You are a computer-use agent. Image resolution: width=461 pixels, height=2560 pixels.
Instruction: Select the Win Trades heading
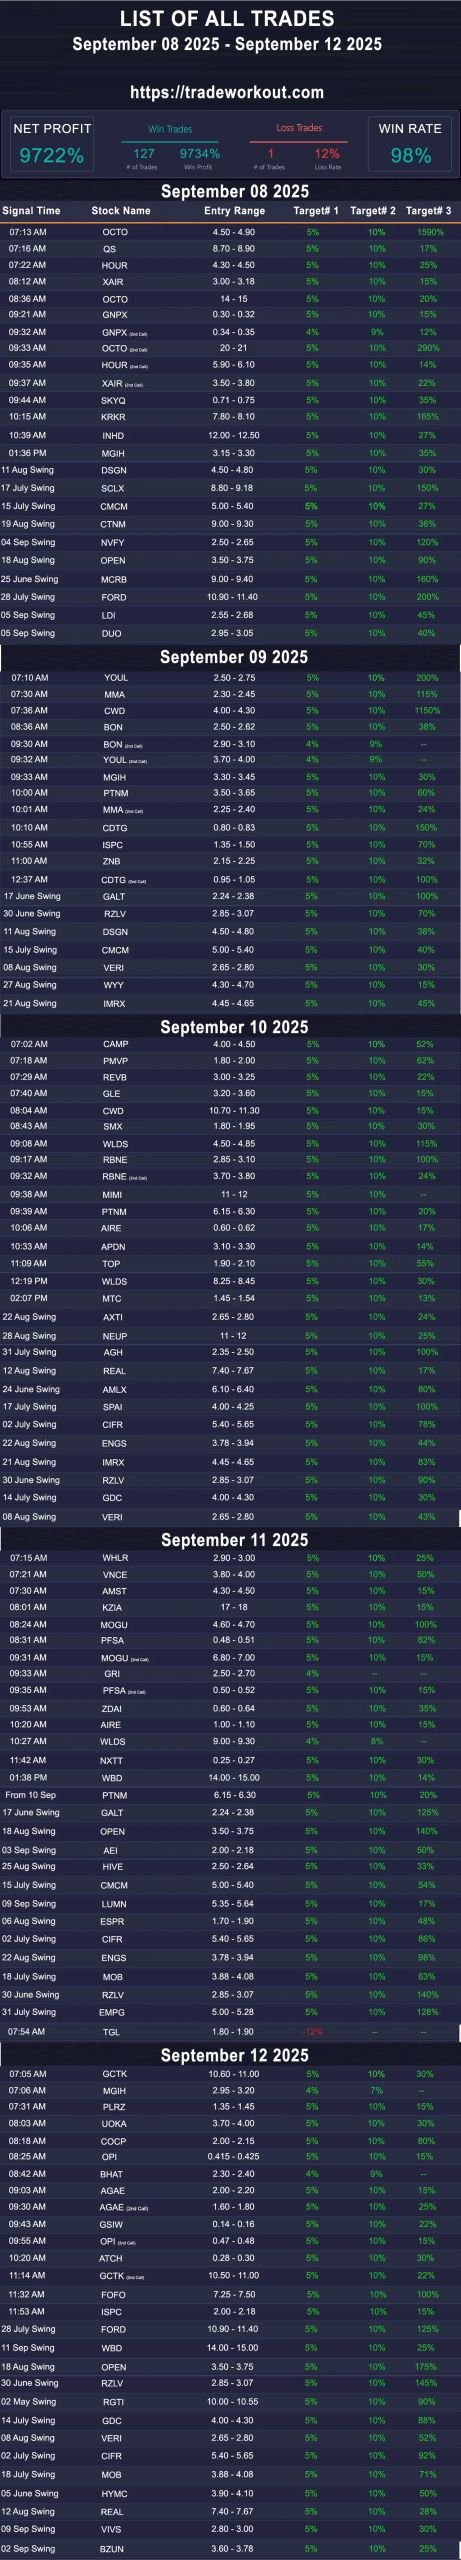click(x=170, y=128)
